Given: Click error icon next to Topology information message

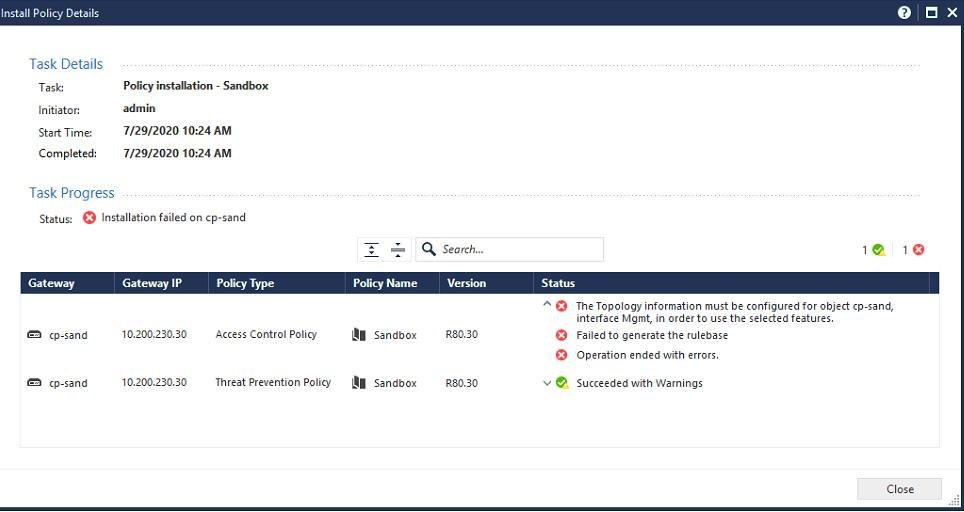Looking at the screenshot, I should click(x=561, y=306).
